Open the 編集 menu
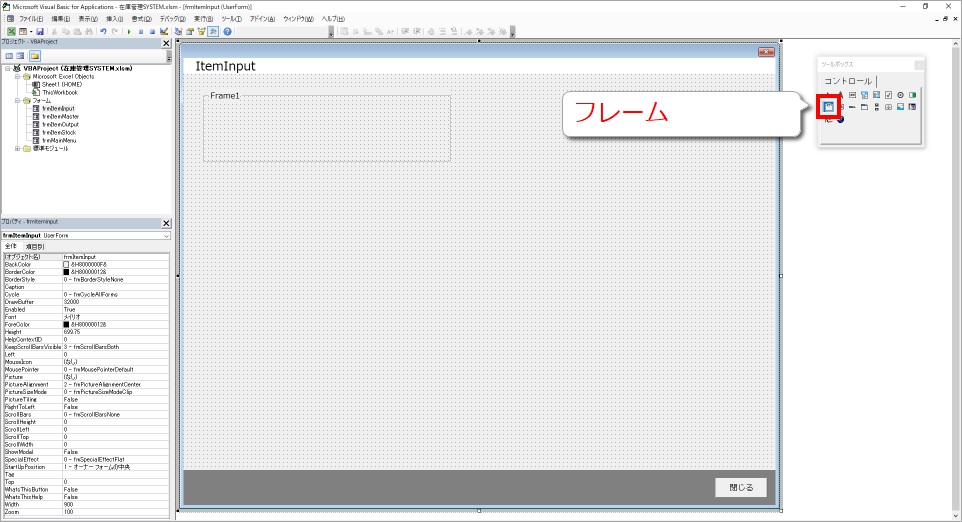This screenshot has width=962, height=522. (60, 19)
